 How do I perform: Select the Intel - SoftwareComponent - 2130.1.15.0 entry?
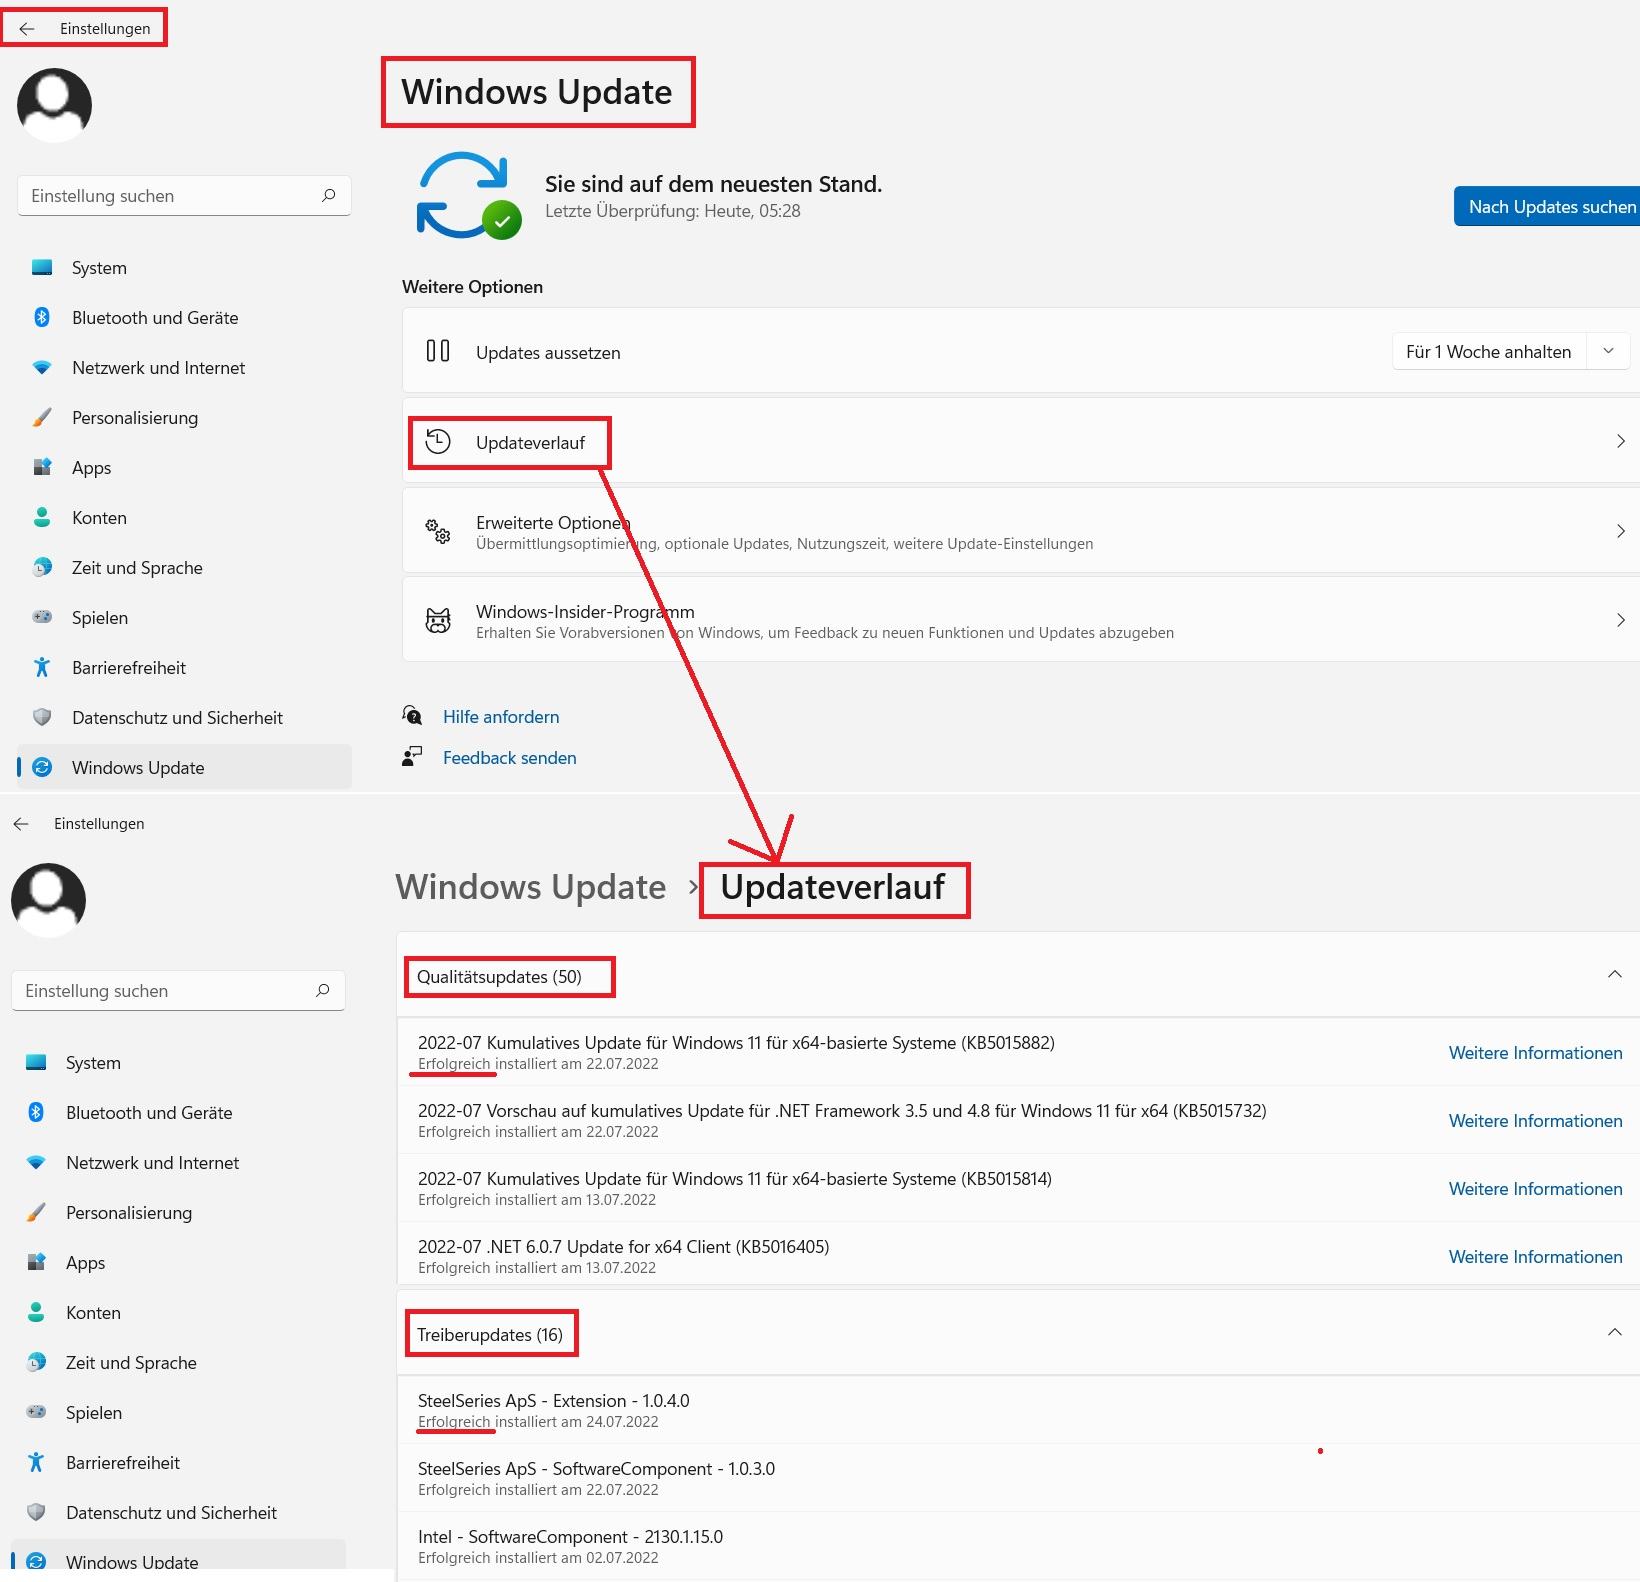pos(1018,1546)
